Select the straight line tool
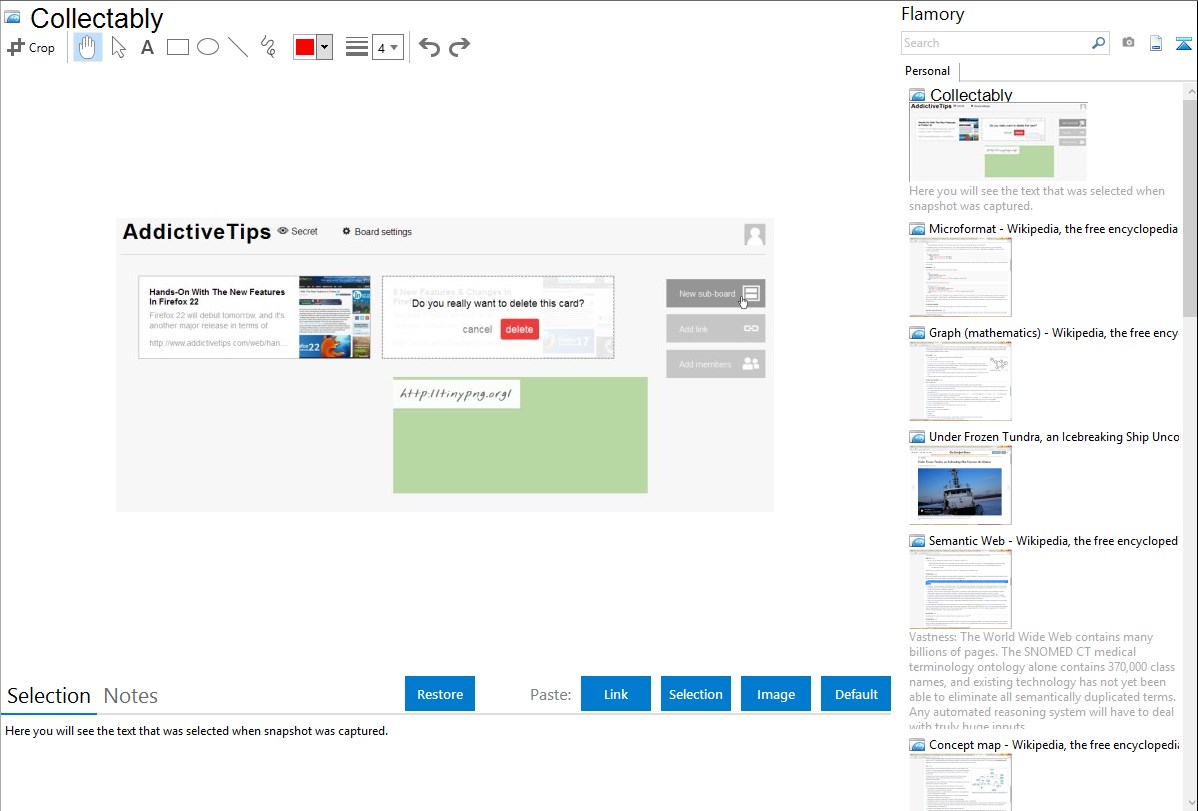Viewport: 1198px width, 811px height. 238,47
